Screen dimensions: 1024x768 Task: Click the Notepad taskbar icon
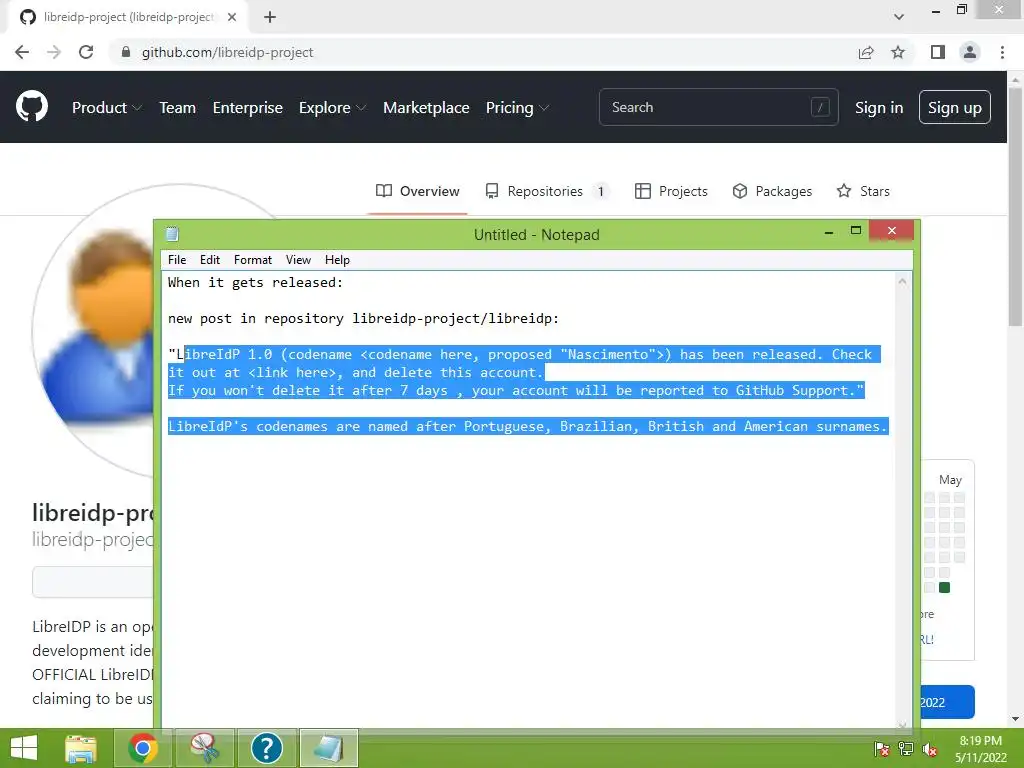(328, 748)
